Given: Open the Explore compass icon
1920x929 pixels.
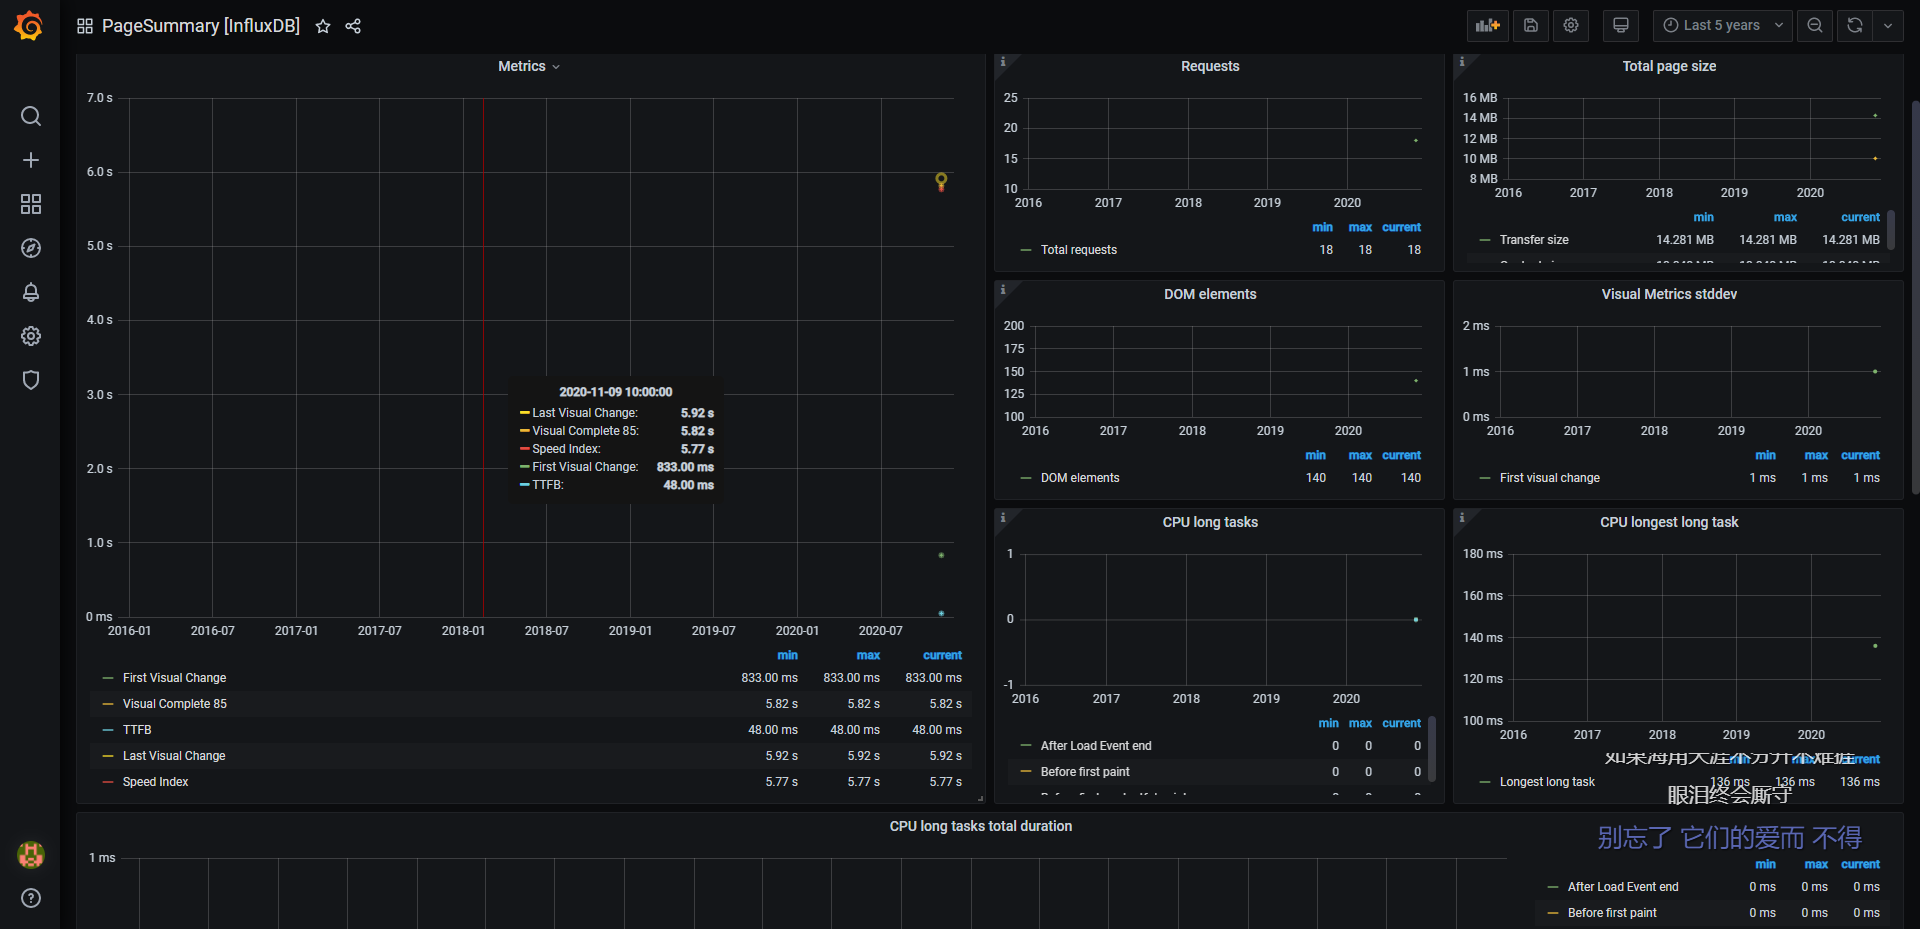Looking at the screenshot, I should click(x=31, y=248).
